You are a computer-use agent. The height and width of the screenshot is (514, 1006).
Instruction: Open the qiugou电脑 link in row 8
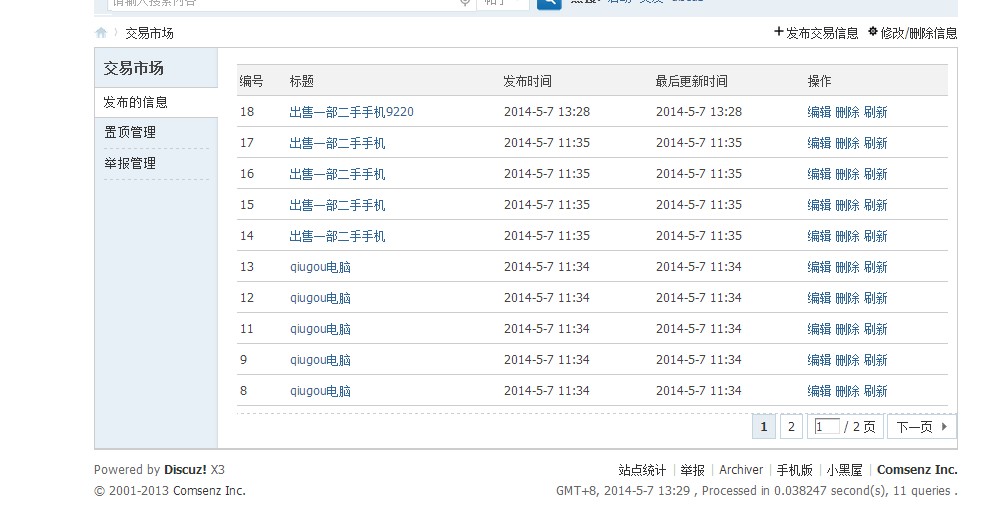click(x=320, y=391)
